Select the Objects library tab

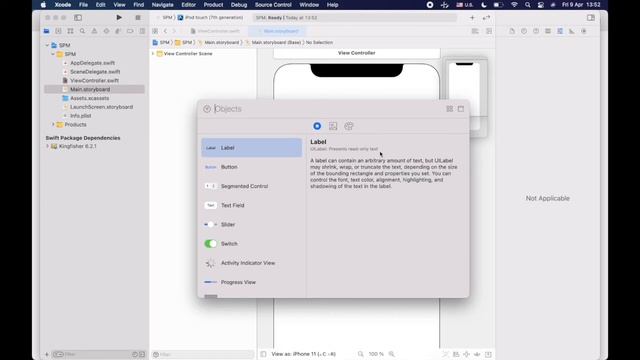pyautogui.click(x=317, y=126)
